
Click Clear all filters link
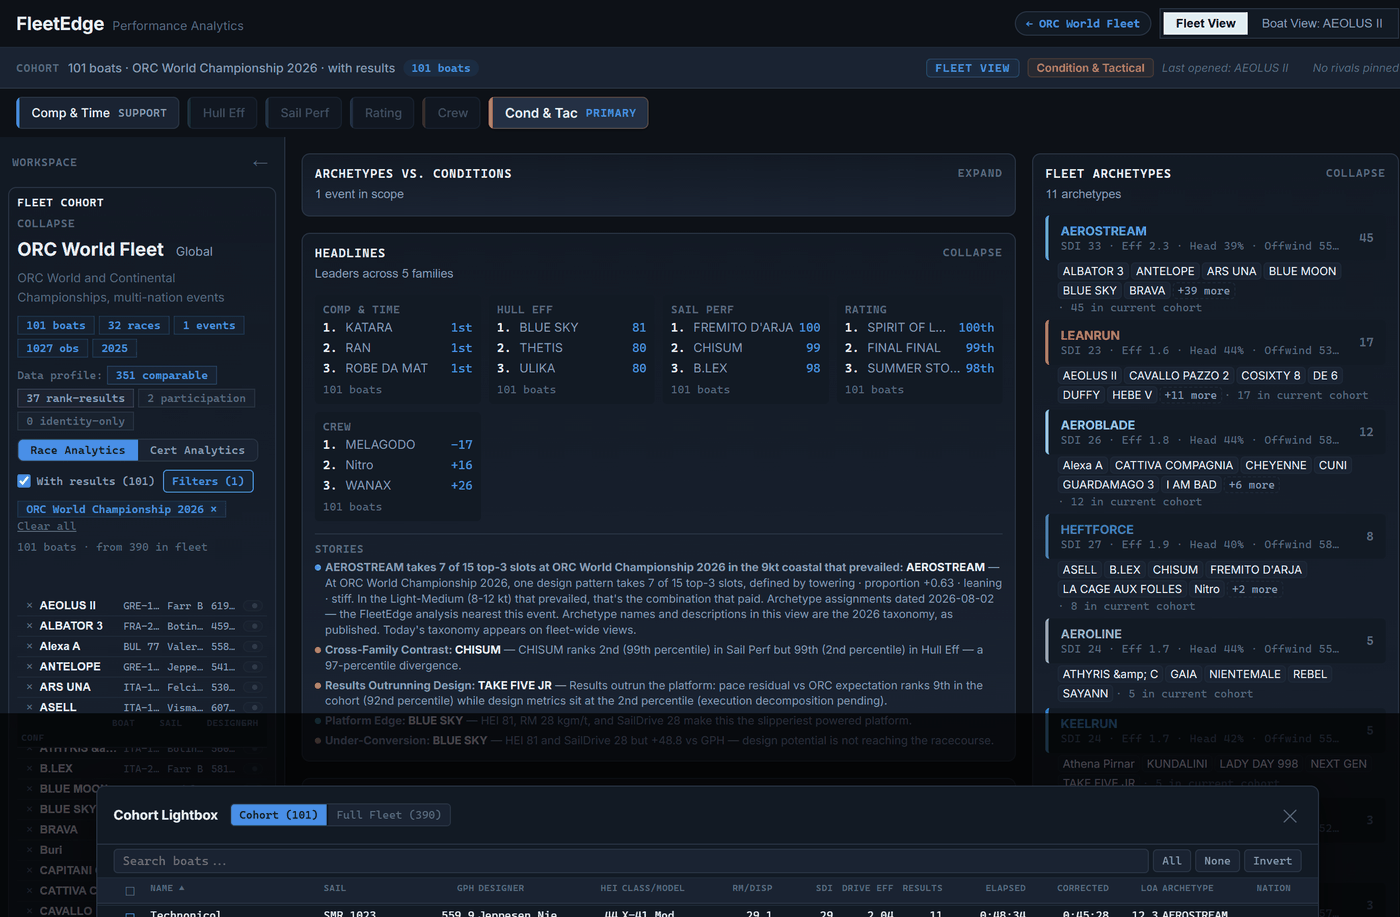coord(46,526)
